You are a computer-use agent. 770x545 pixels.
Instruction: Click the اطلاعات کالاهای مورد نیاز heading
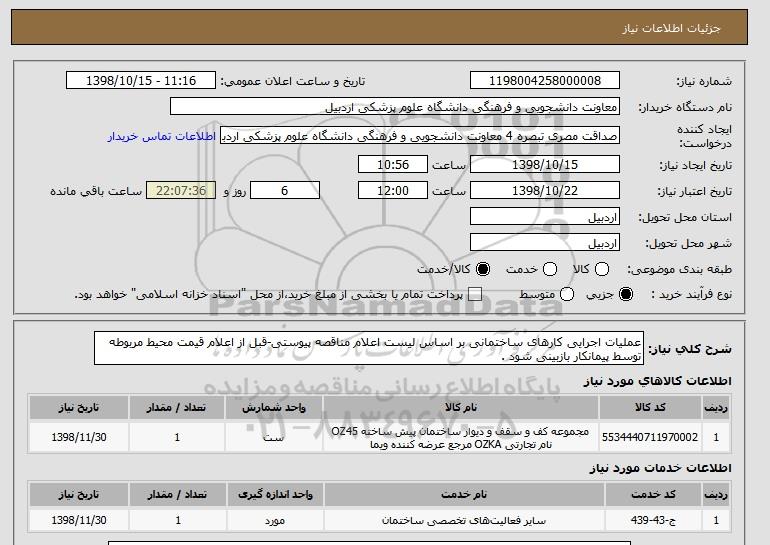coord(657,381)
